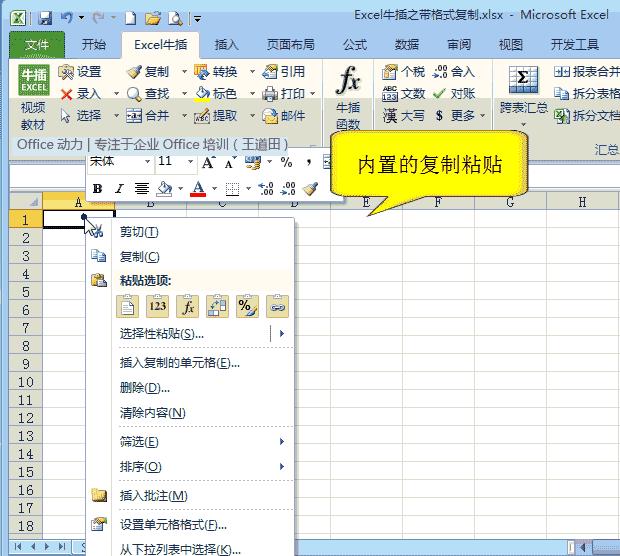Click paste formulas fx option icon
The image size is (620, 556).
[187, 306]
